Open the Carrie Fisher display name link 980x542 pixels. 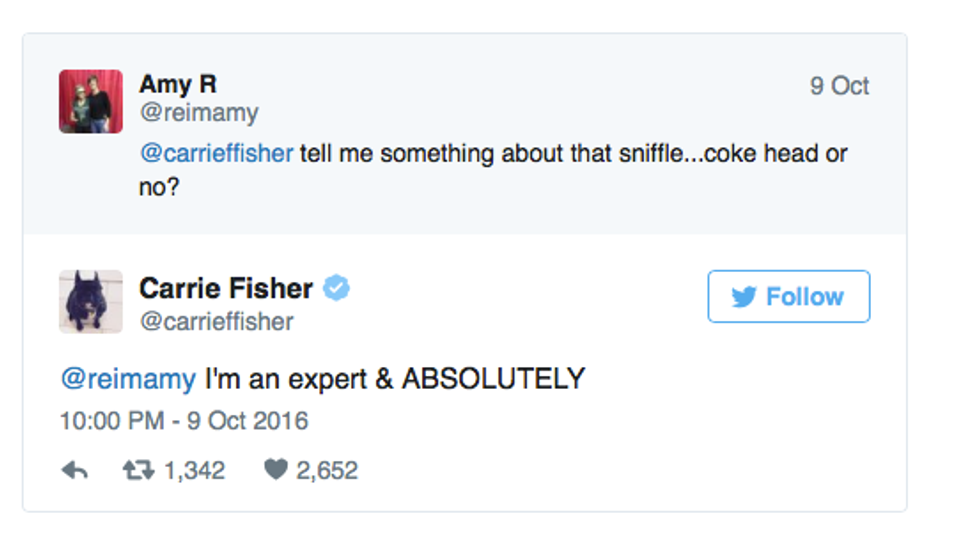coord(226,289)
